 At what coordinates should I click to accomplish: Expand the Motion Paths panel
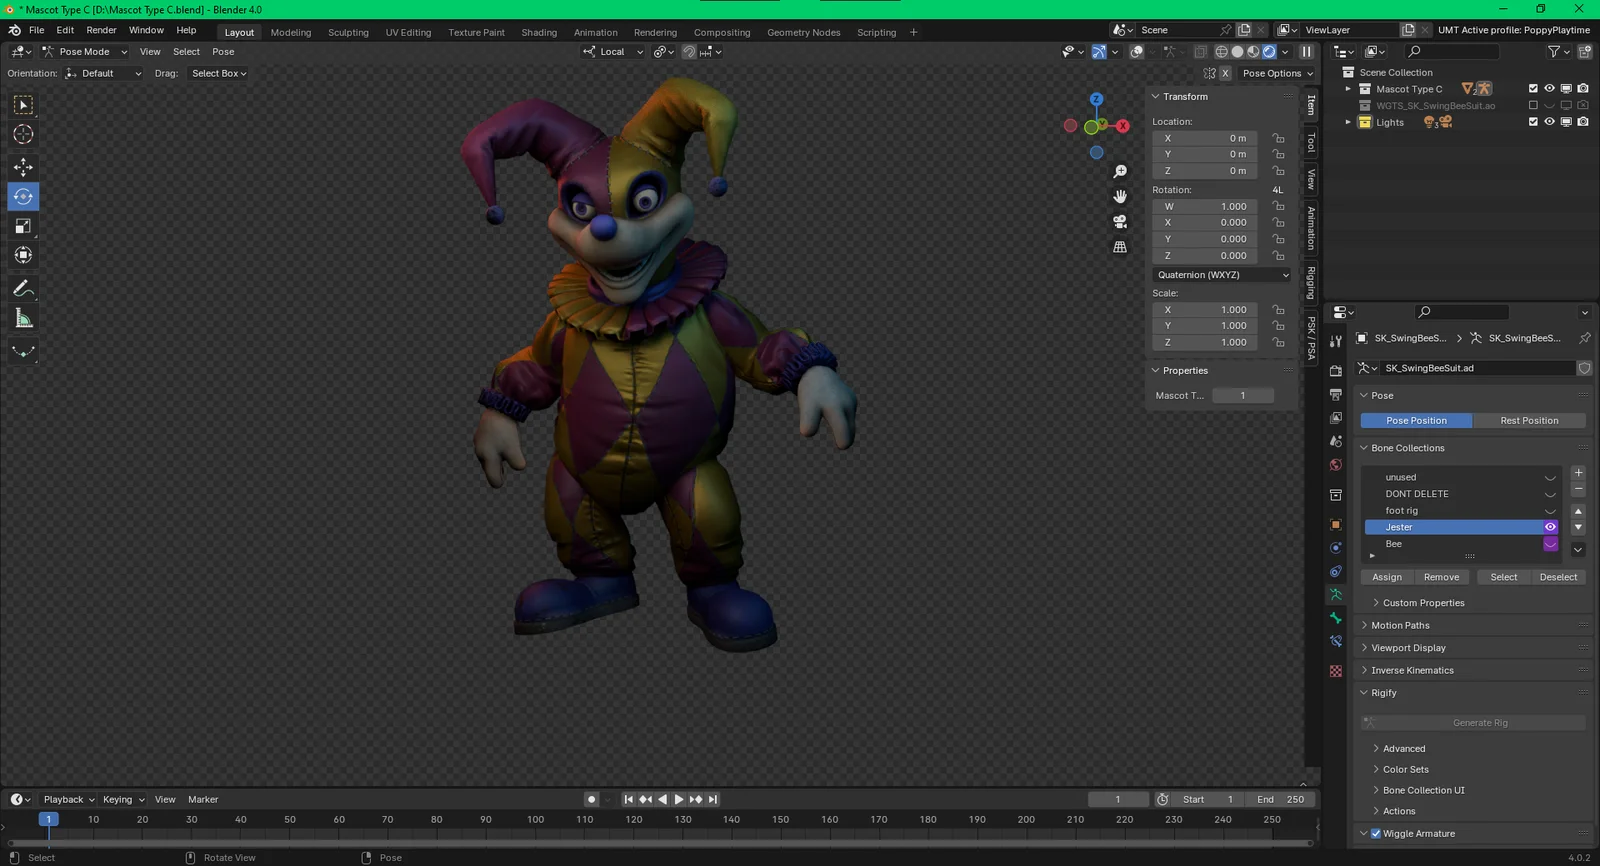point(1400,625)
